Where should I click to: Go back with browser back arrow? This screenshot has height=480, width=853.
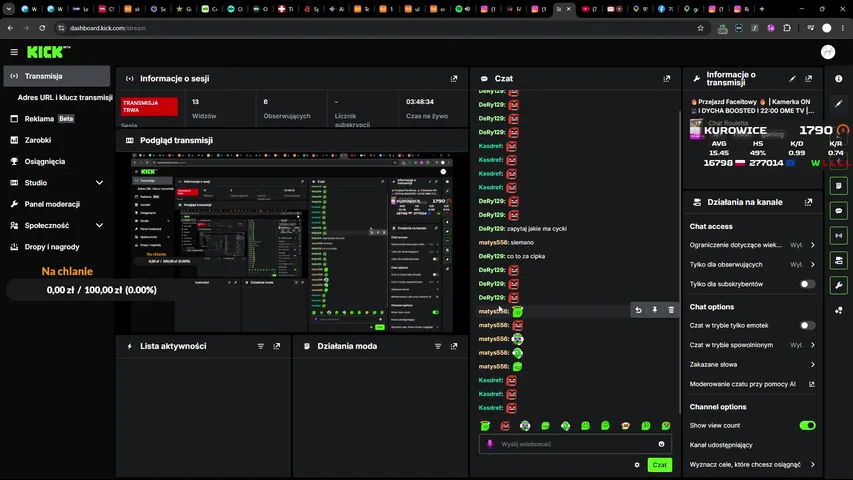tap(10, 28)
